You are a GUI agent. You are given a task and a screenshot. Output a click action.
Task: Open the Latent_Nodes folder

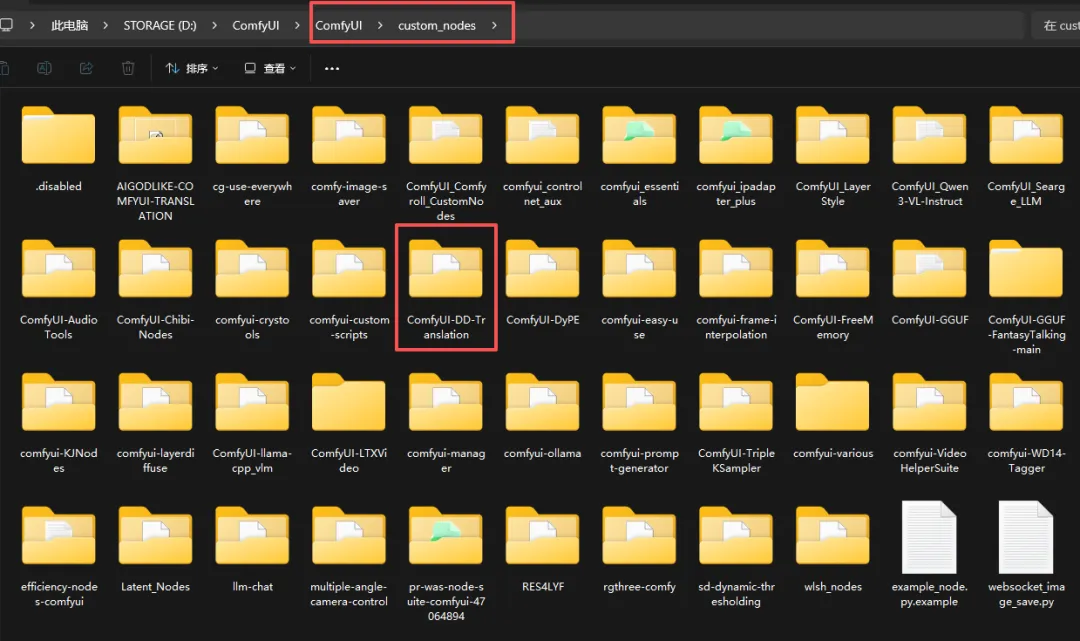156,536
